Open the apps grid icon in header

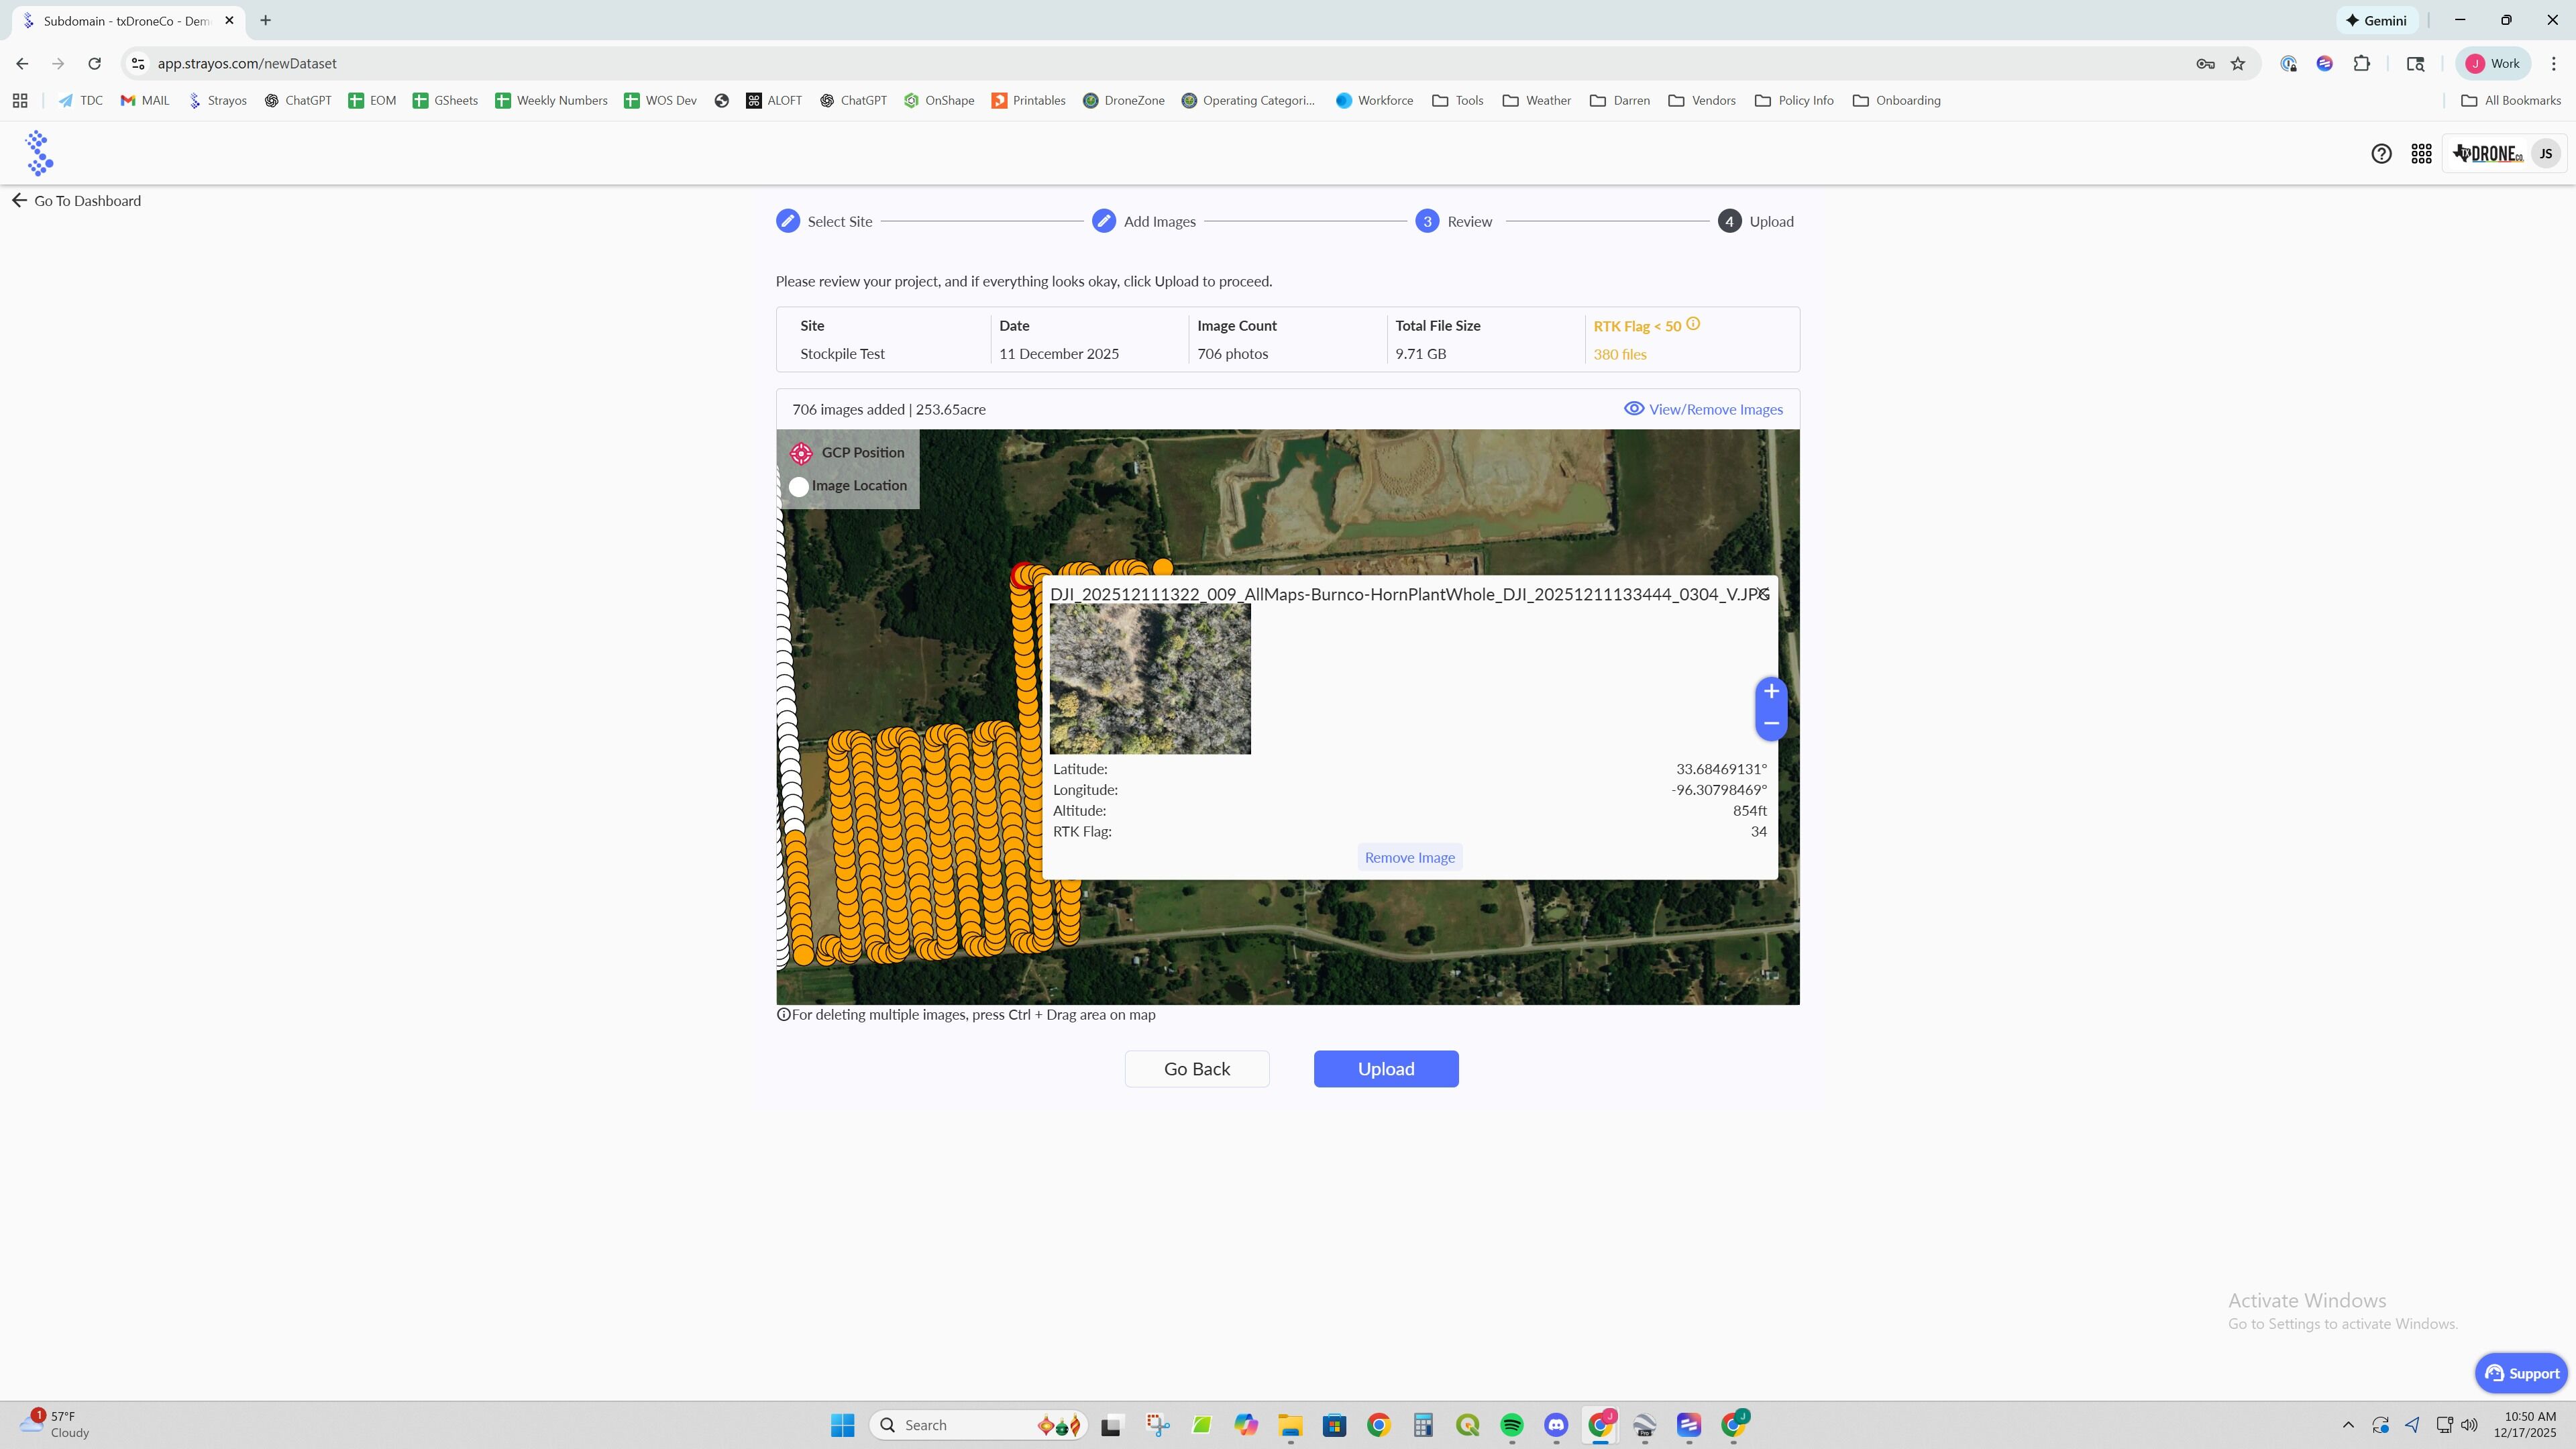(x=2421, y=154)
